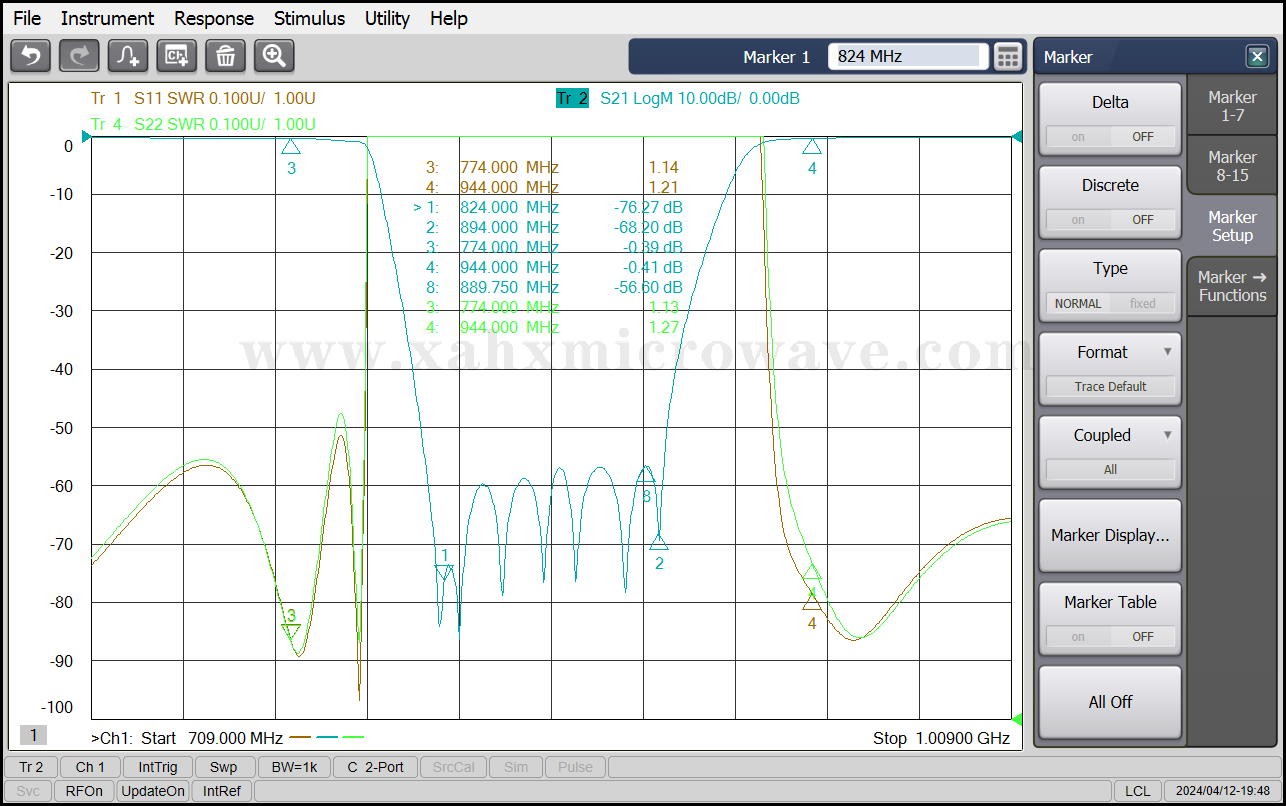
Task: Click the Marker 1 frequency input field
Action: [x=907, y=57]
